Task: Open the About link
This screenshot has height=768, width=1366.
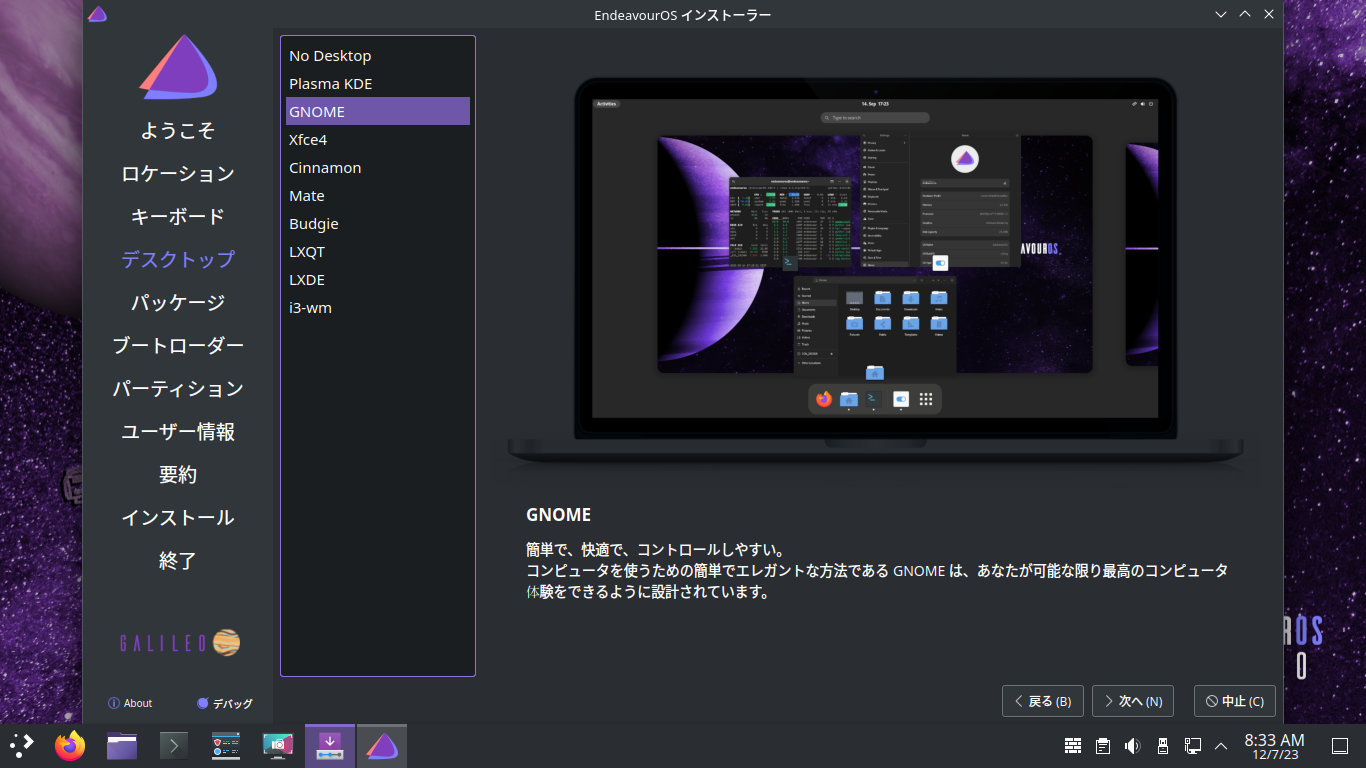Action: coord(130,703)
